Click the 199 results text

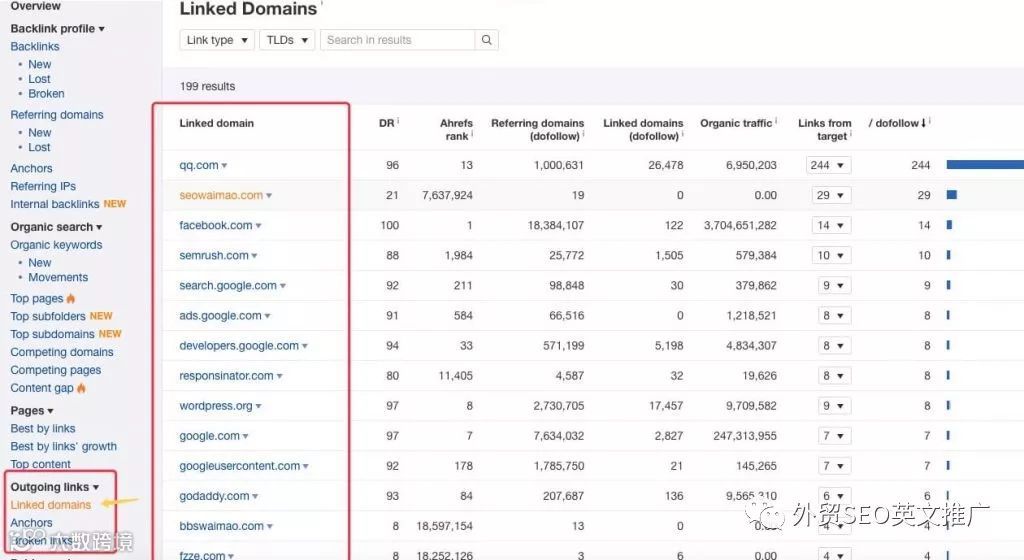[x=207, y=86]
